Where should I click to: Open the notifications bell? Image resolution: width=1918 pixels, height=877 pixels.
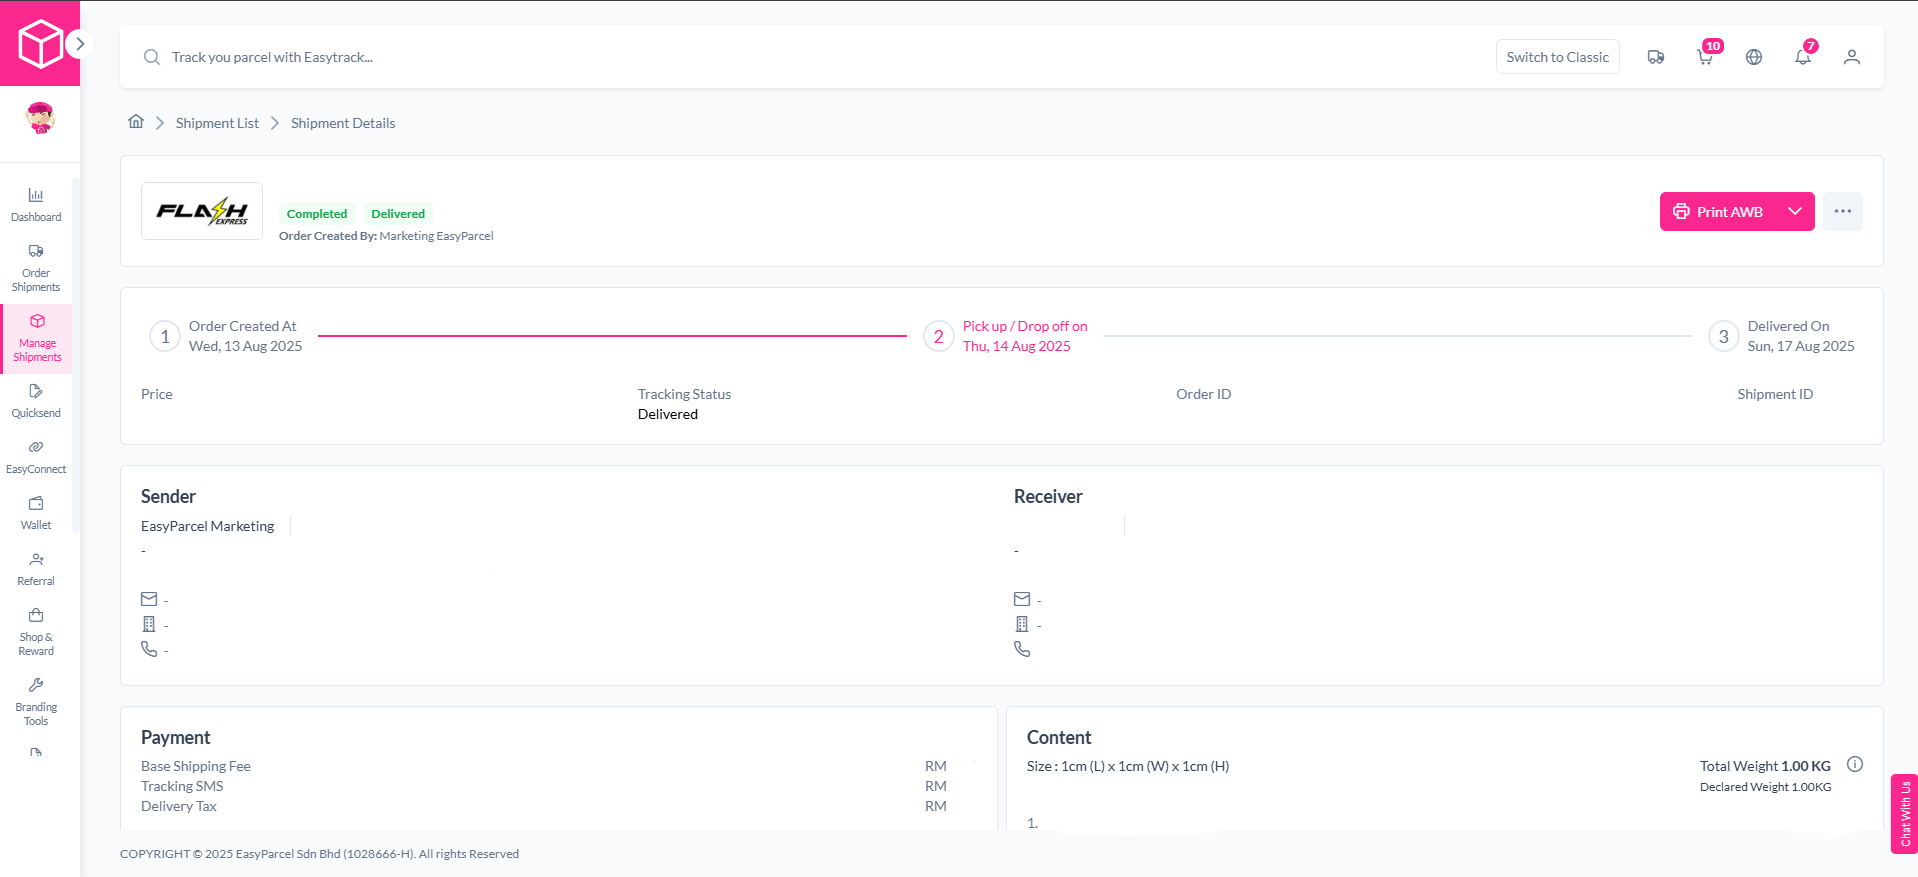coord(1803,57)
